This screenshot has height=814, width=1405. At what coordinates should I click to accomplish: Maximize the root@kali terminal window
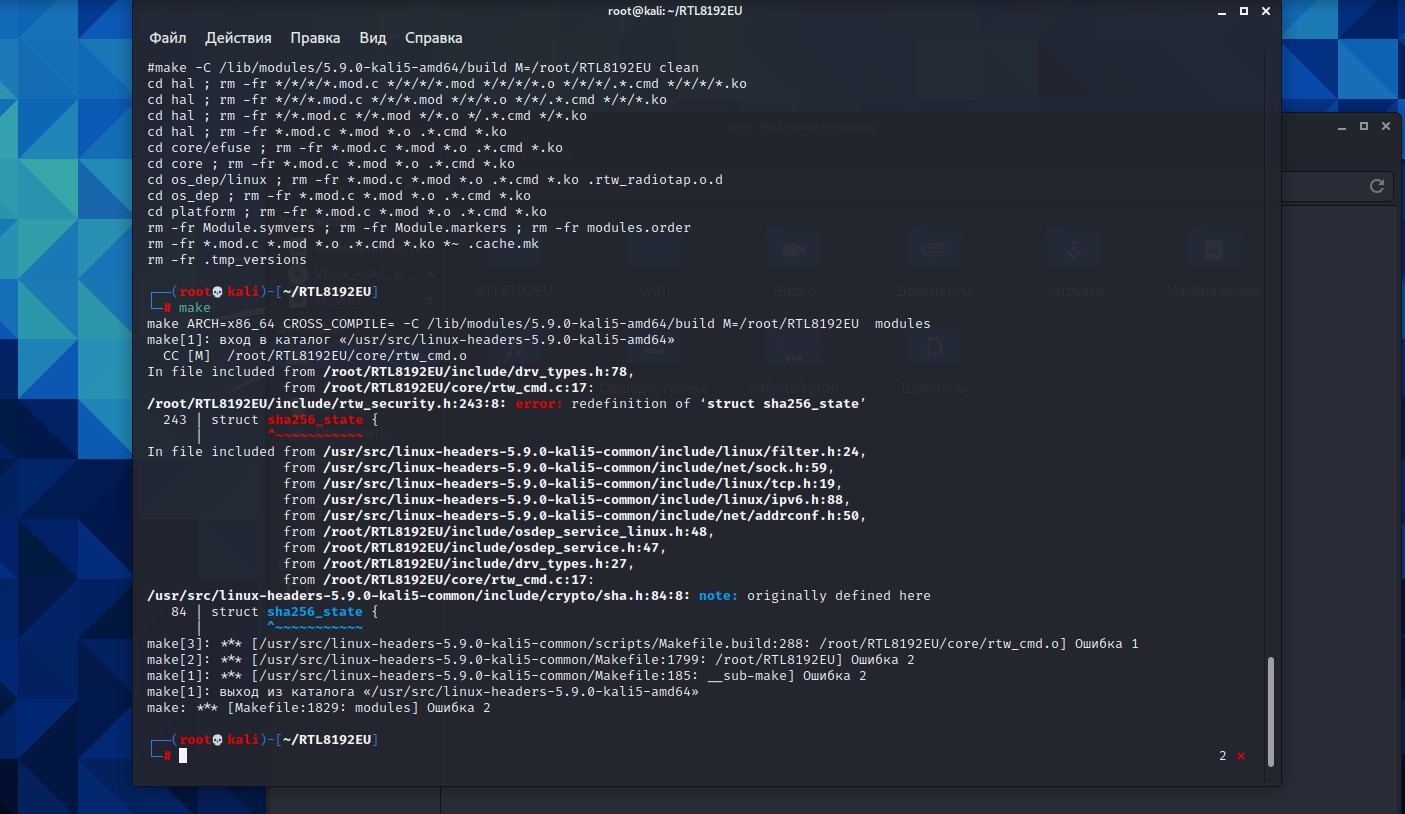[x=1244, y=11]
